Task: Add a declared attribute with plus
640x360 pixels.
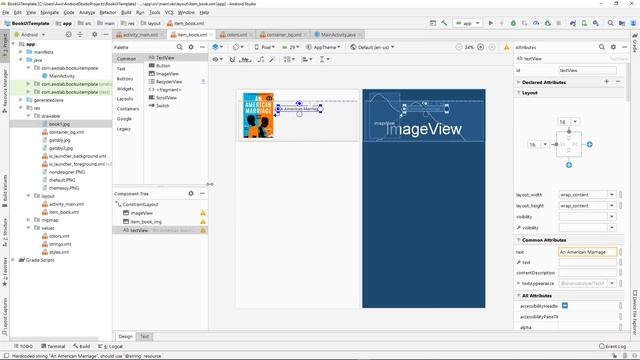Action: coord(607,82)
